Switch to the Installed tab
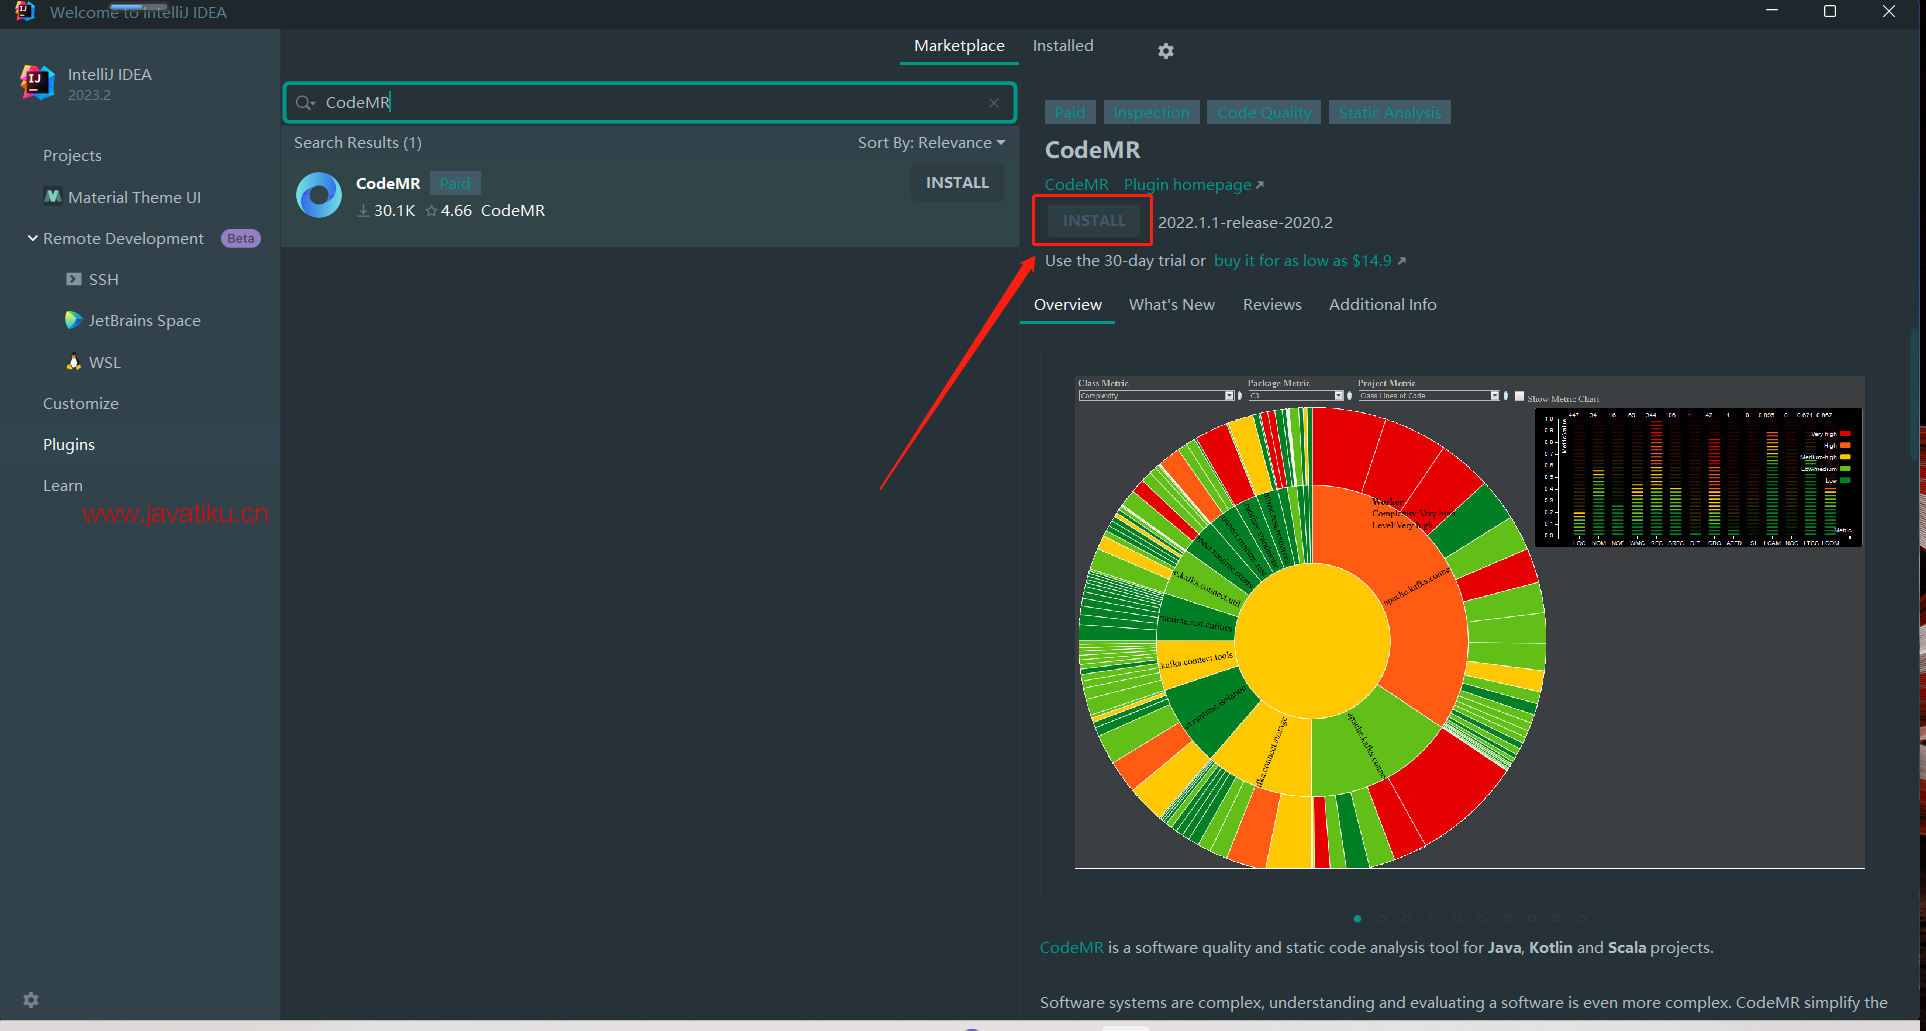Image resolution: width=1926 pixels, height=1031 pixels. (1063, 46)
